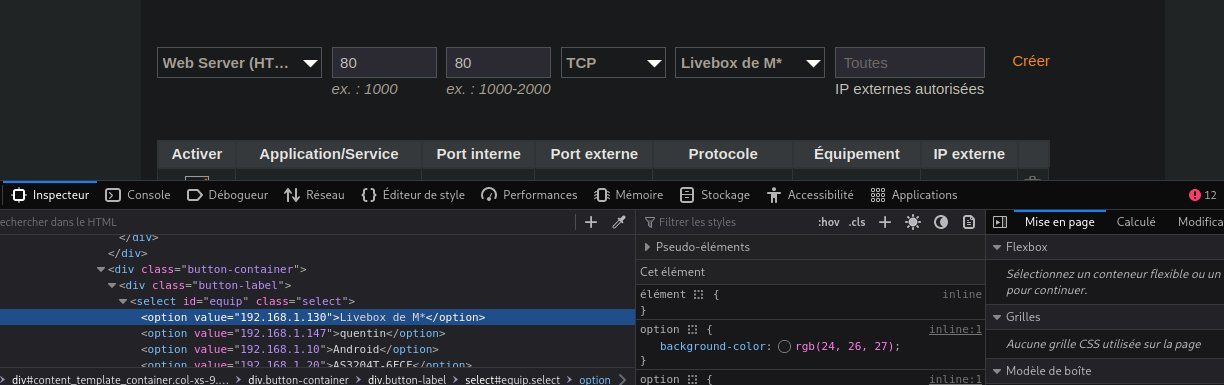Click the three-pane inspector toggle icon
Viewport: 1224px width, 385px height.
(x=999, y=222)
